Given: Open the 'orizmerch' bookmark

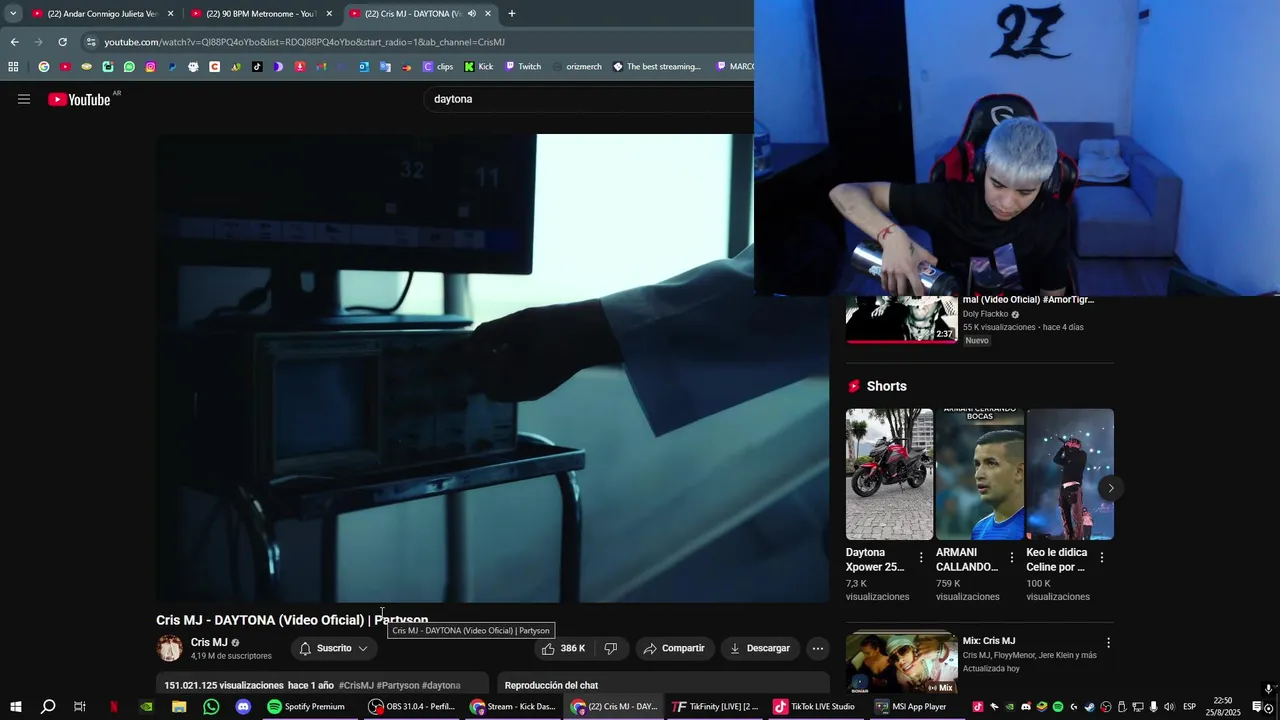Looking at the screenshot, I should 577,67.
